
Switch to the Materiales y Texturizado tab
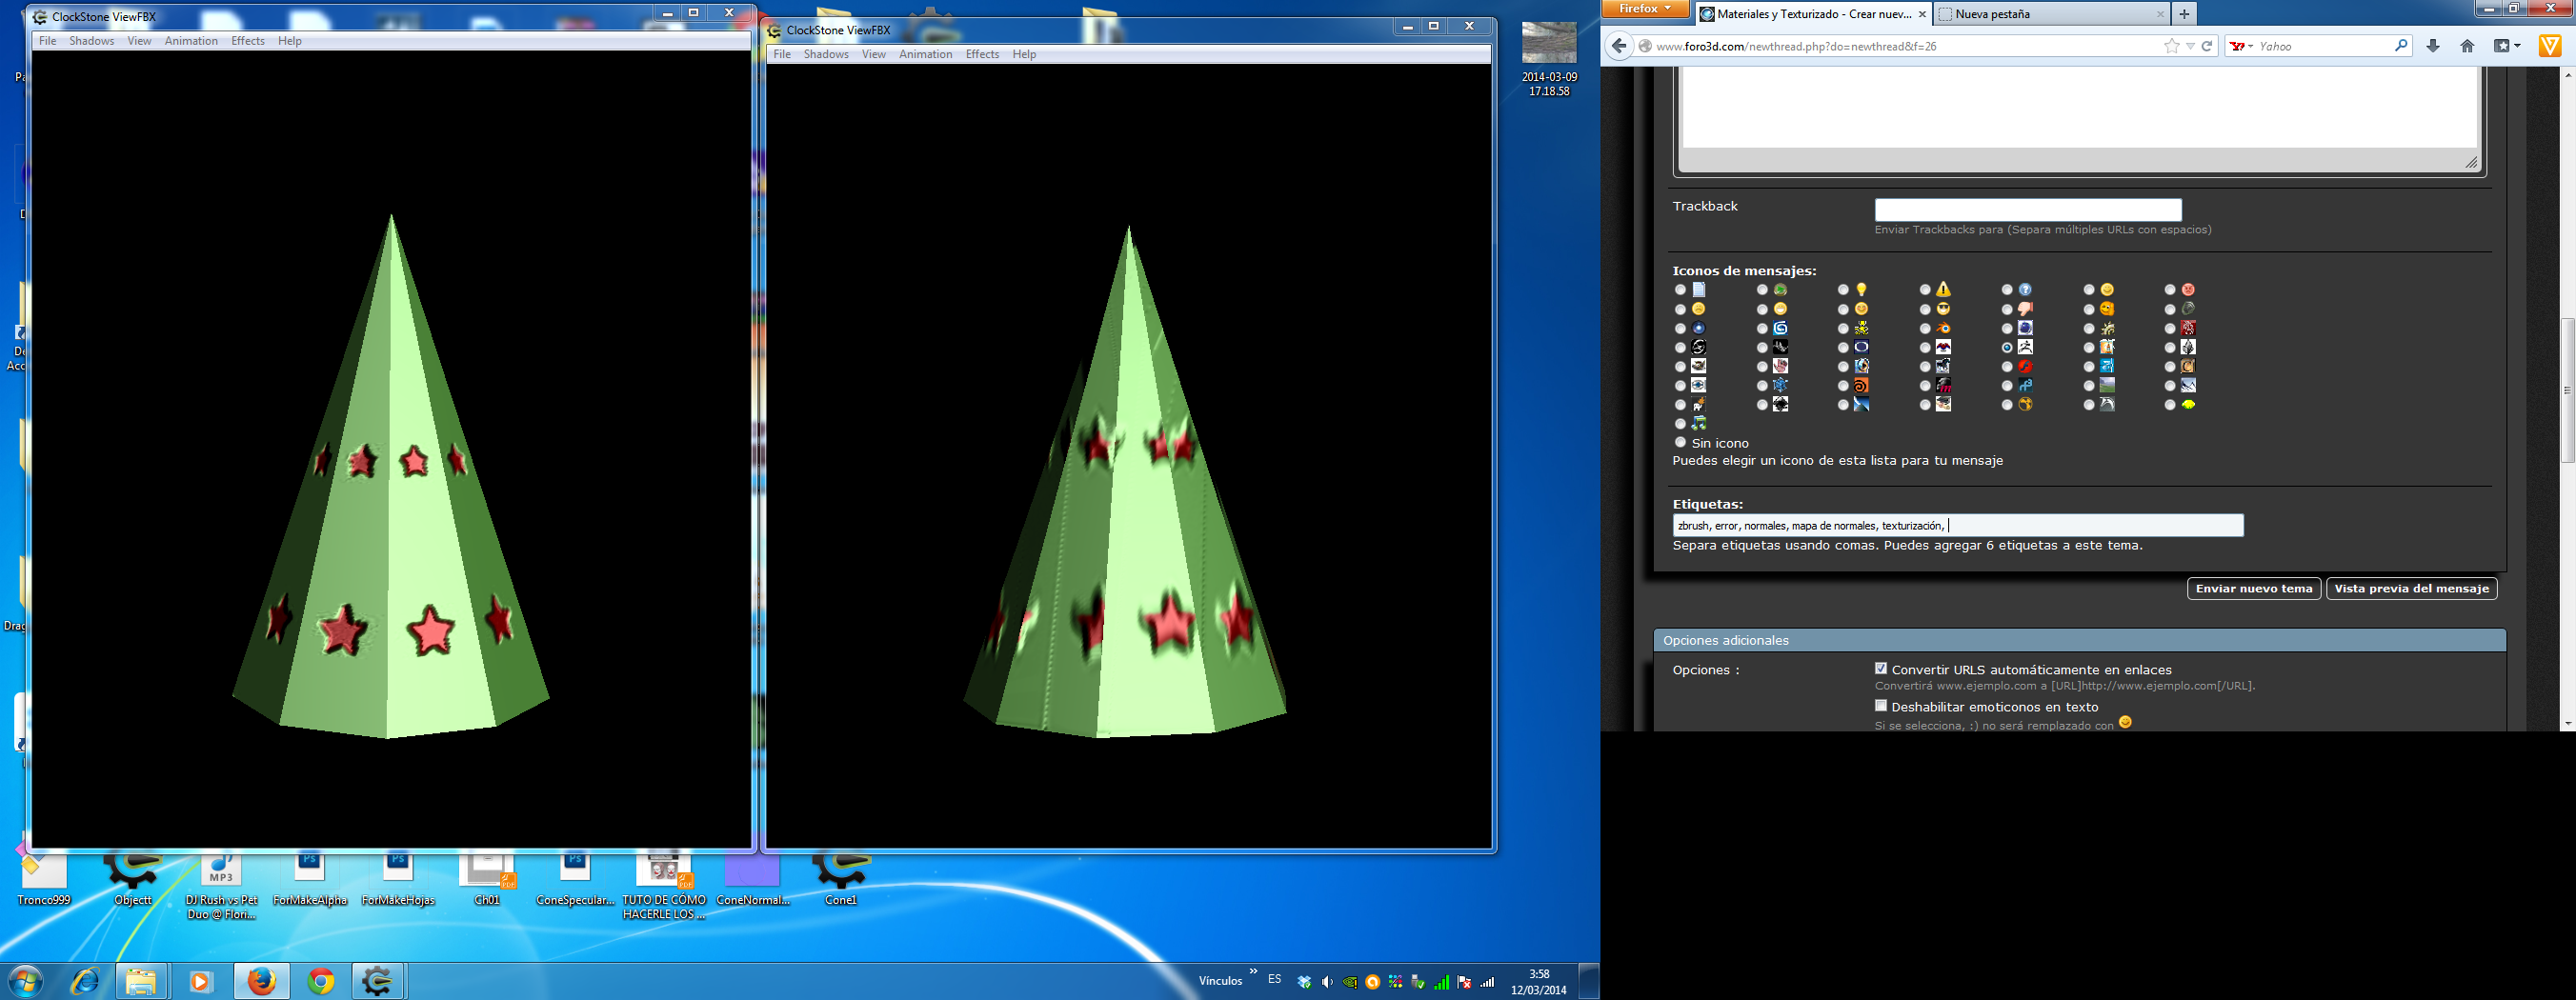coord(1812,14)
